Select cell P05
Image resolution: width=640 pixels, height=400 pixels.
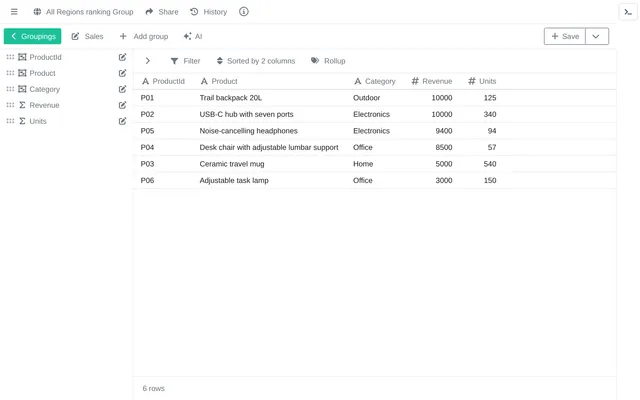click(x=147, y=131)
